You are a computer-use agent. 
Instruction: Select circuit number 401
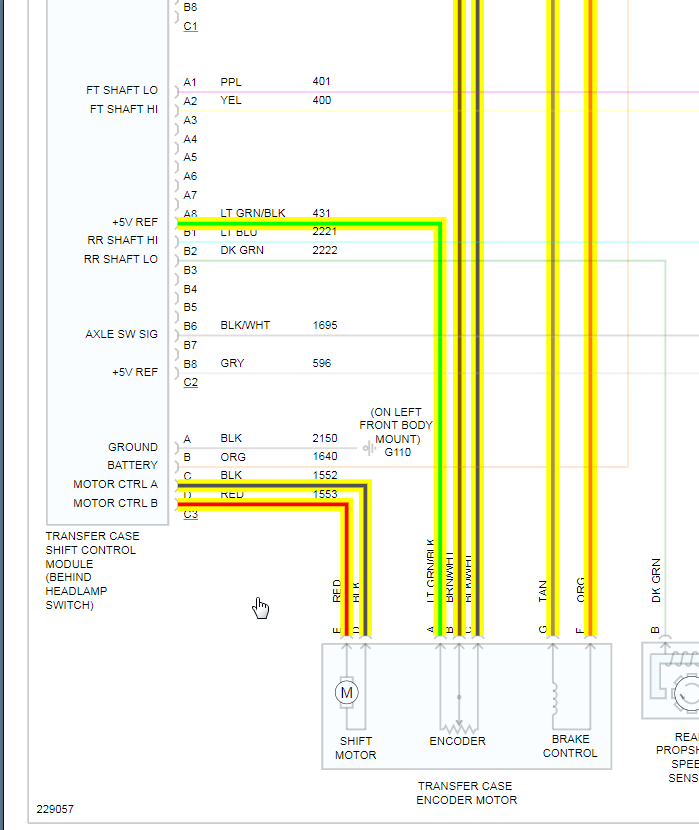coord(321,82)
